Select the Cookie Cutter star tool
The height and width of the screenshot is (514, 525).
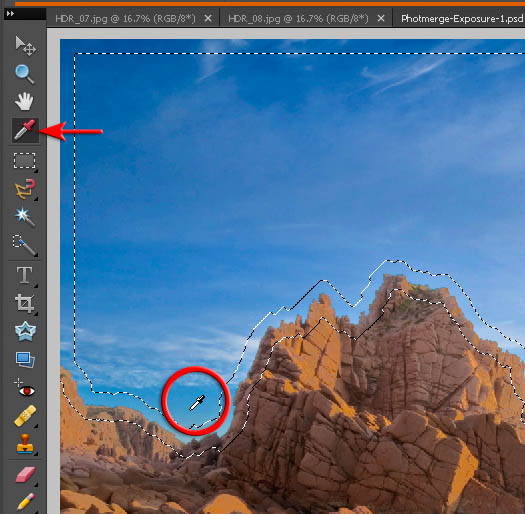tap(25, 332)
